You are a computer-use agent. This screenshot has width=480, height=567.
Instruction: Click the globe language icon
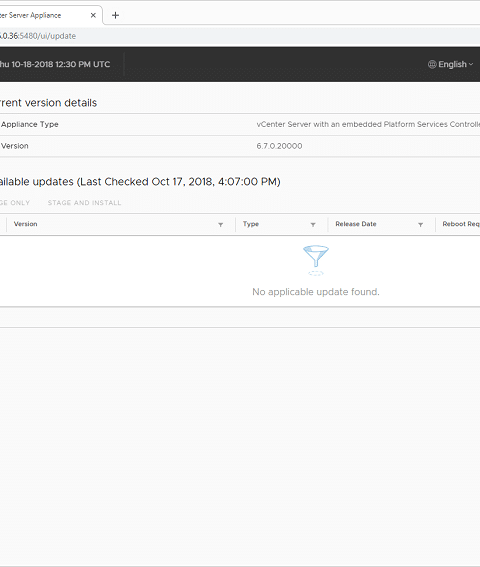pyautogui.click(x=432, y=64)
